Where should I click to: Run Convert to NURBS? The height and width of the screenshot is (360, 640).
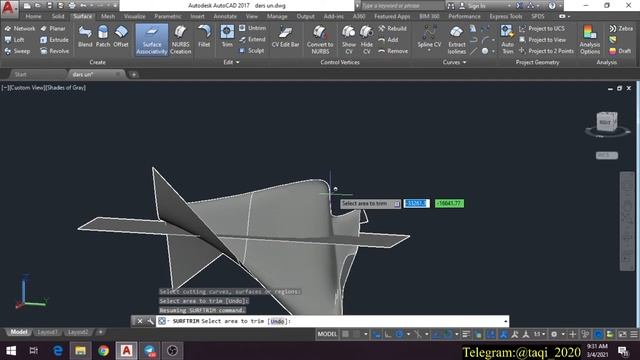tap(320, 40)
